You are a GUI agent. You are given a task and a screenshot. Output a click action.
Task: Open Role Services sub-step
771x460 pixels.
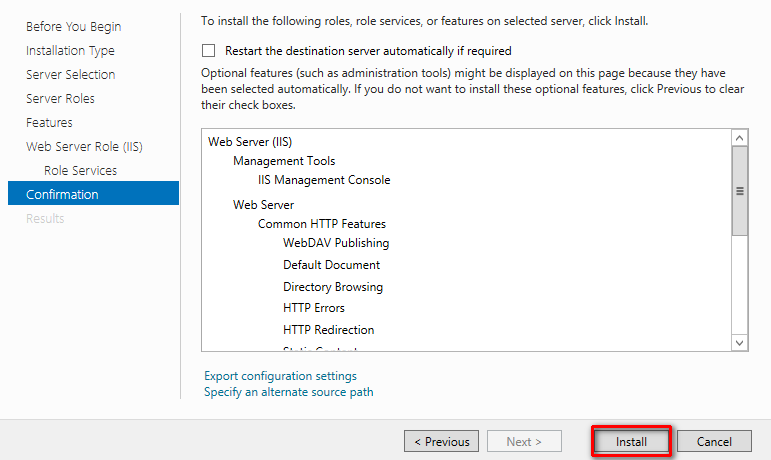(x=80, y=171)
